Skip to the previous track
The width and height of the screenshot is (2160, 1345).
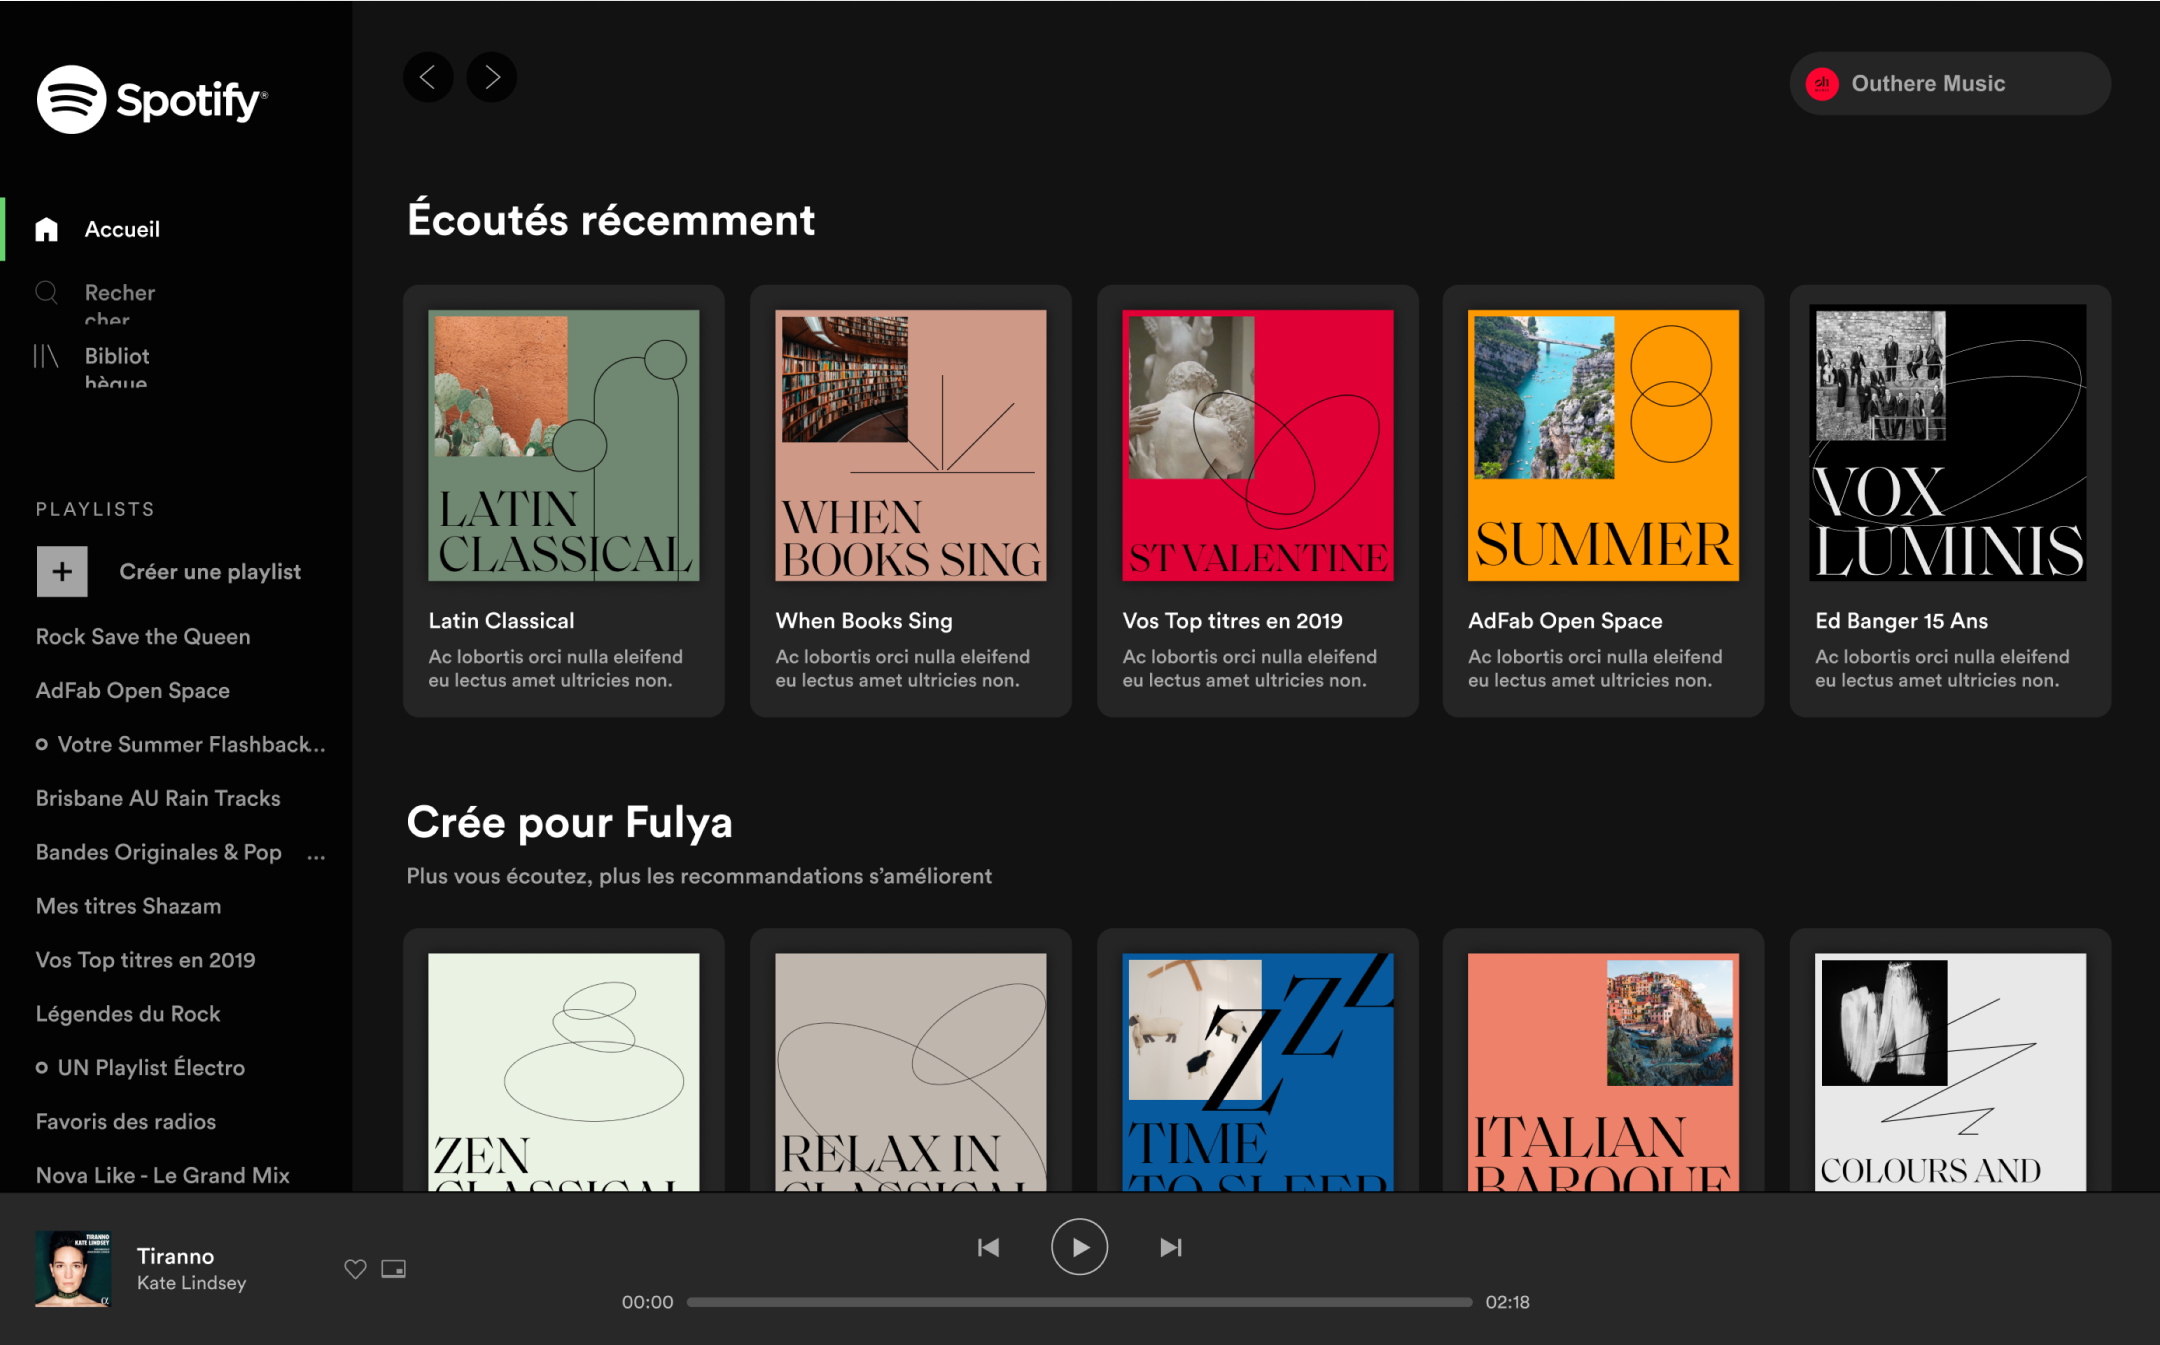point(988,1247)
